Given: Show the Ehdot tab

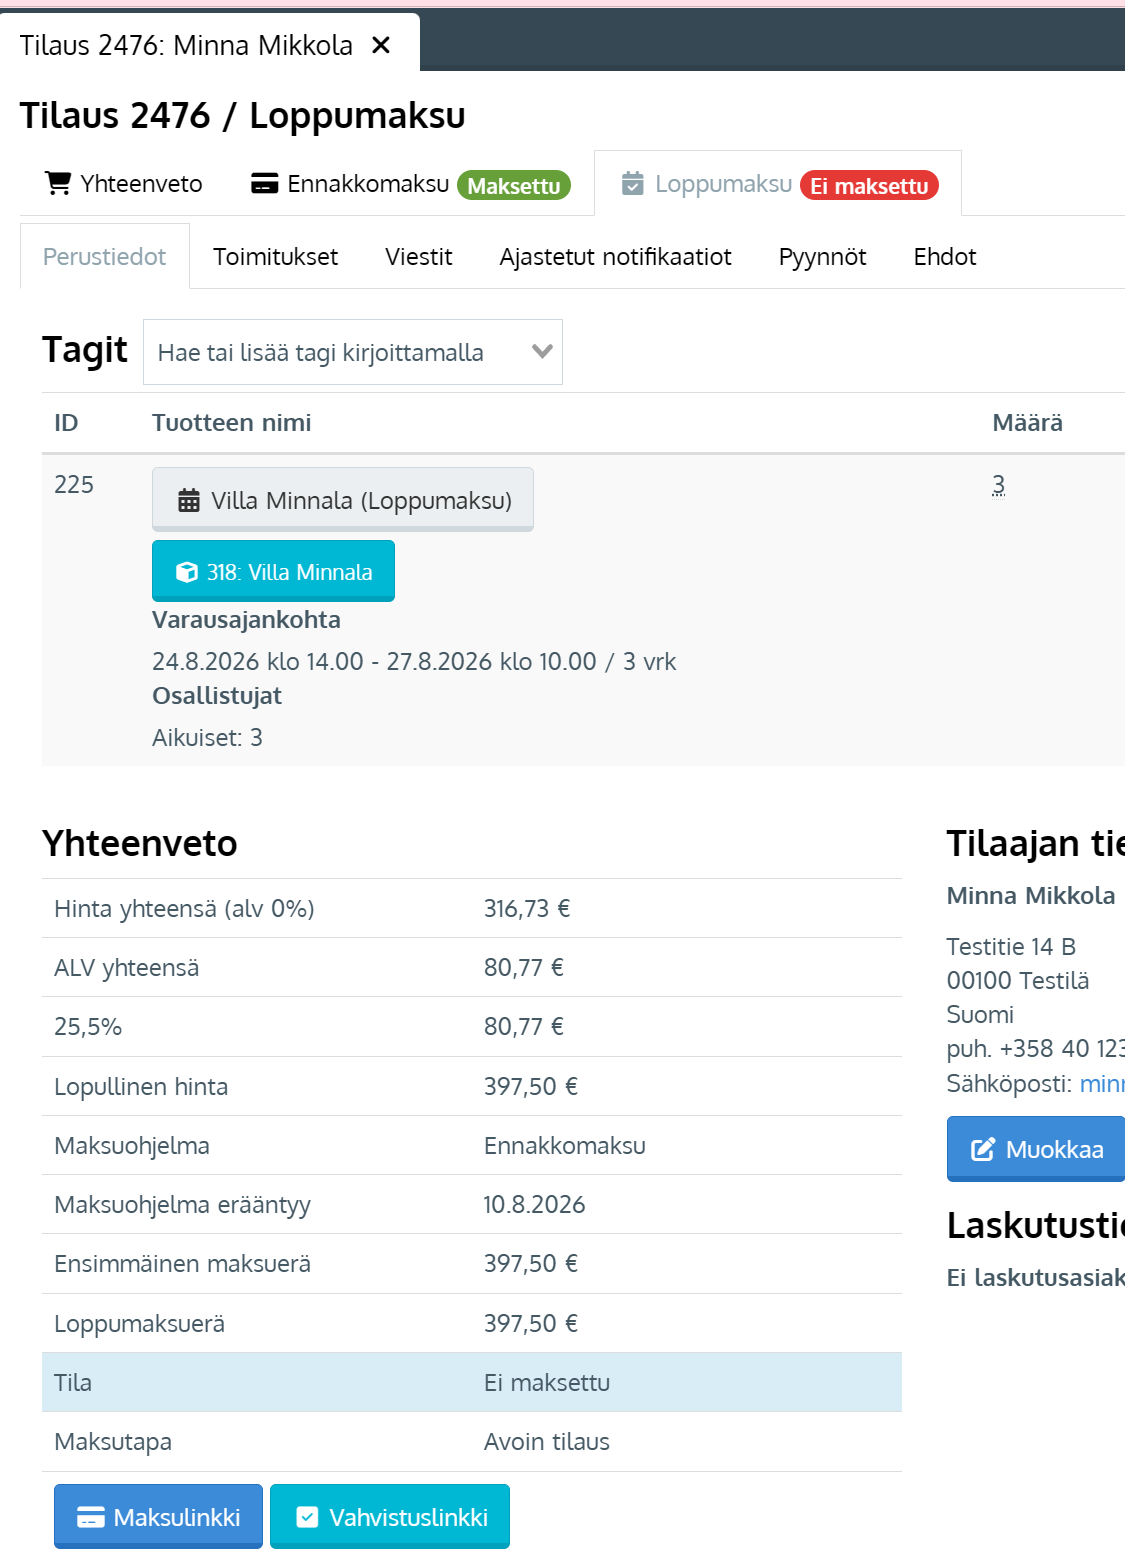Looking at the screenshot, I should click(945, 257).
